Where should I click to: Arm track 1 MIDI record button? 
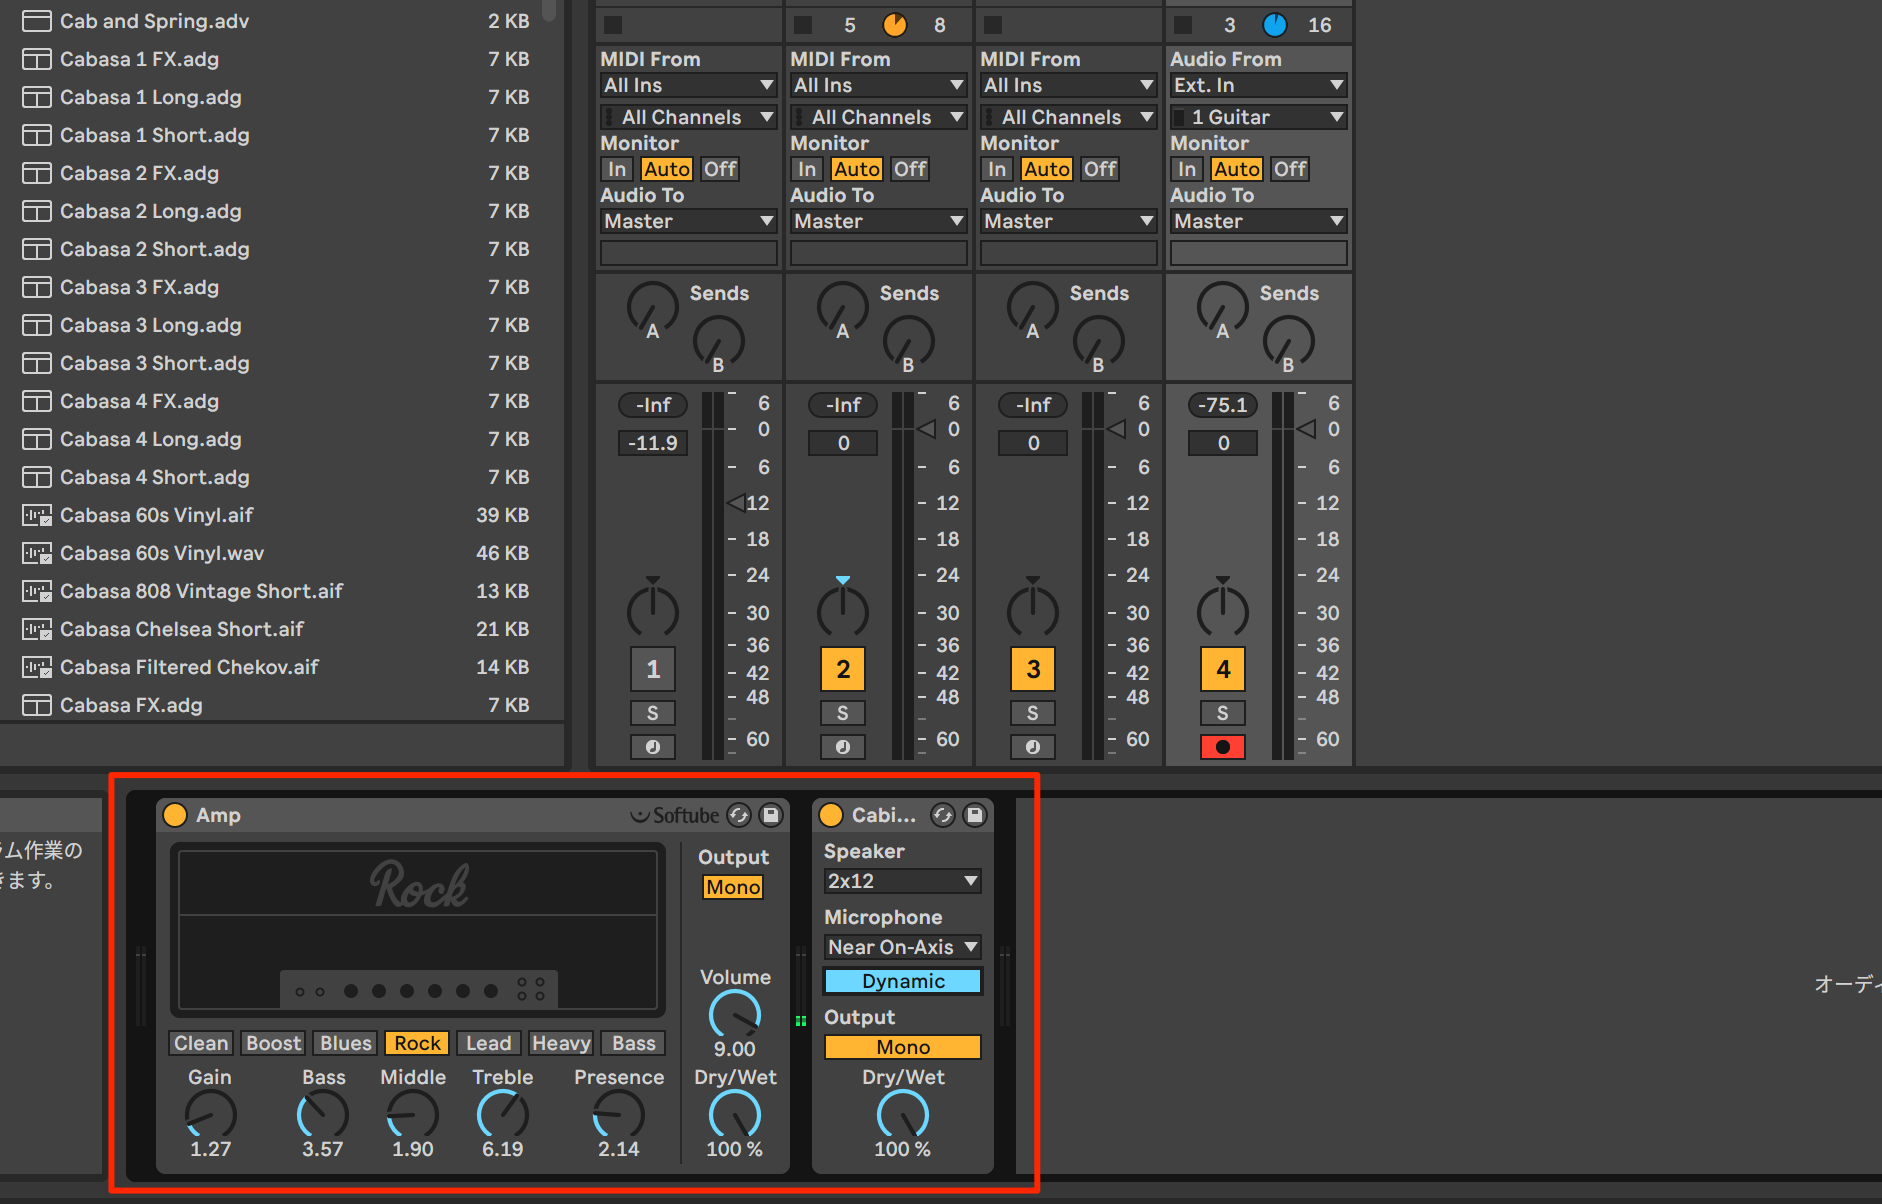[653, 747]
